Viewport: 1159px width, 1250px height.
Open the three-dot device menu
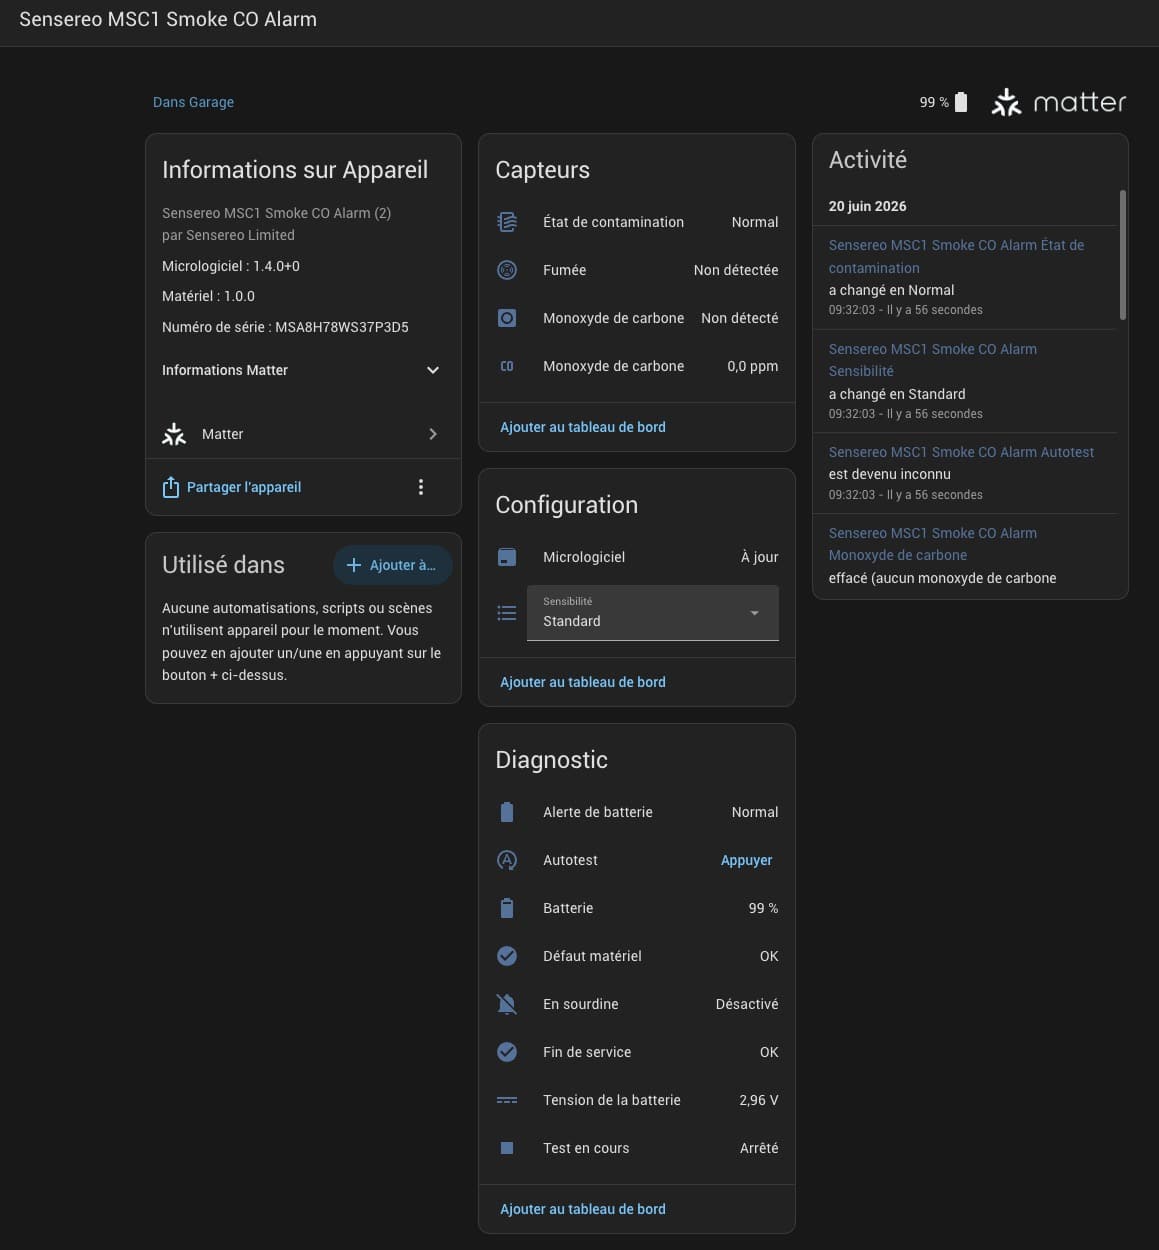[421, 487]
